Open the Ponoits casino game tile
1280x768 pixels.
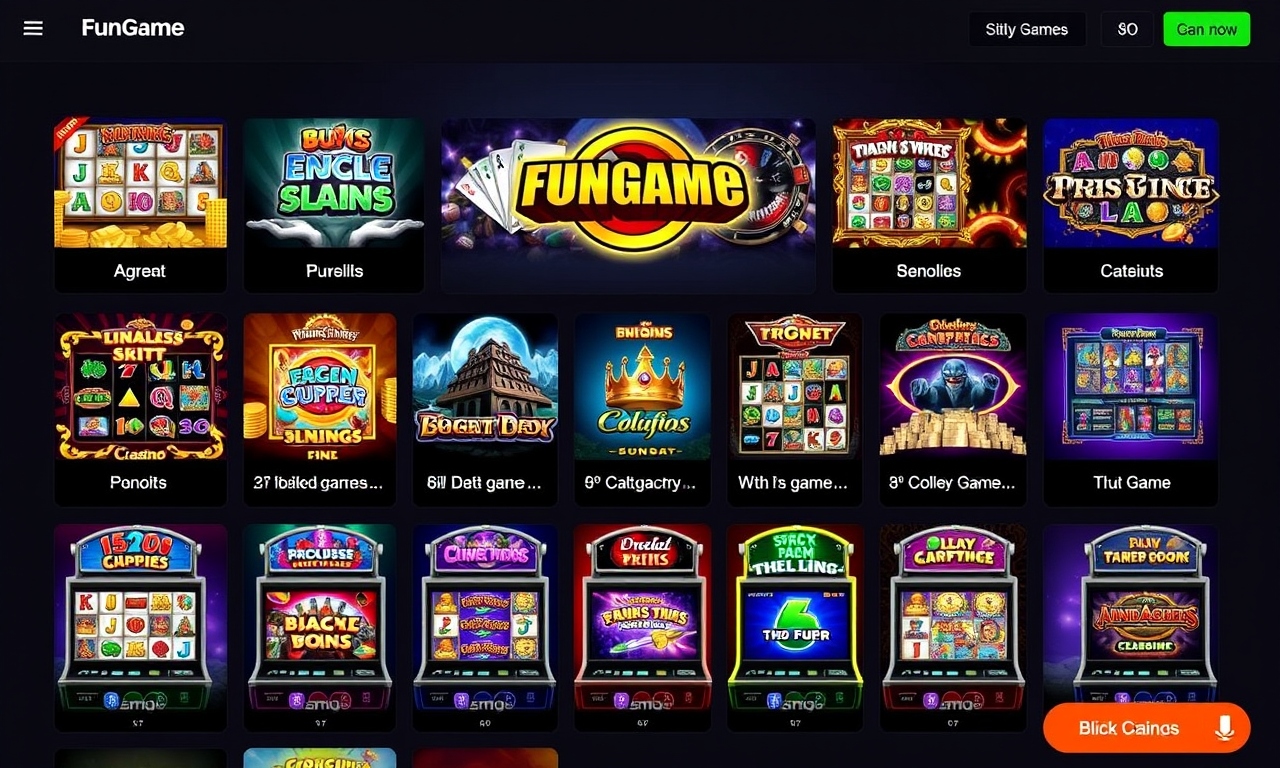pyautogui.click(x=140, y=410)
